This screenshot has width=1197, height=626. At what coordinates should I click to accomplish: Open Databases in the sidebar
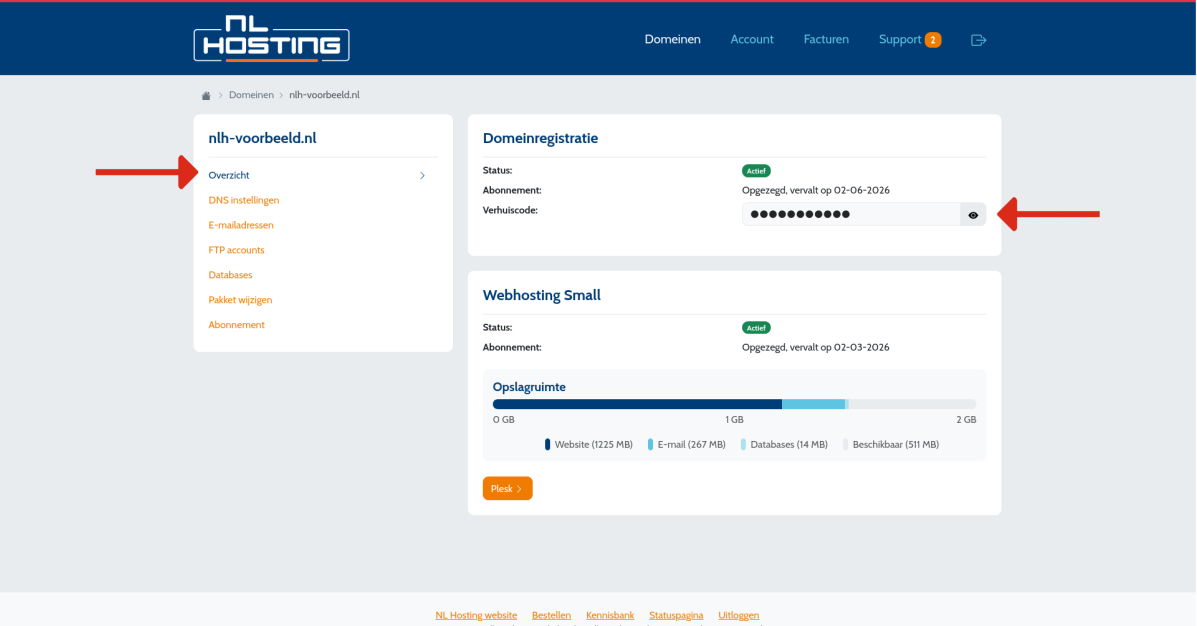[230, 276]
